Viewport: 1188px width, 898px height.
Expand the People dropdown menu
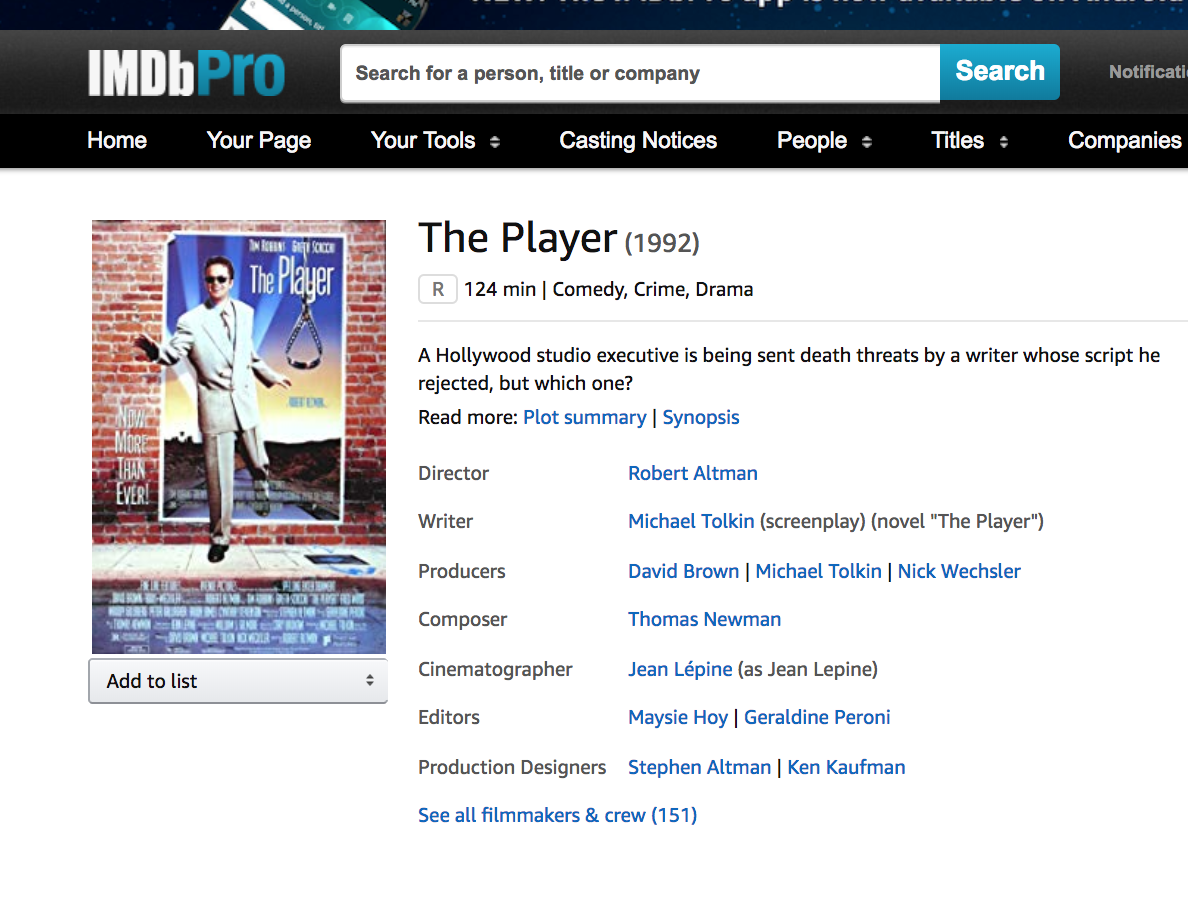click(824, 140)
